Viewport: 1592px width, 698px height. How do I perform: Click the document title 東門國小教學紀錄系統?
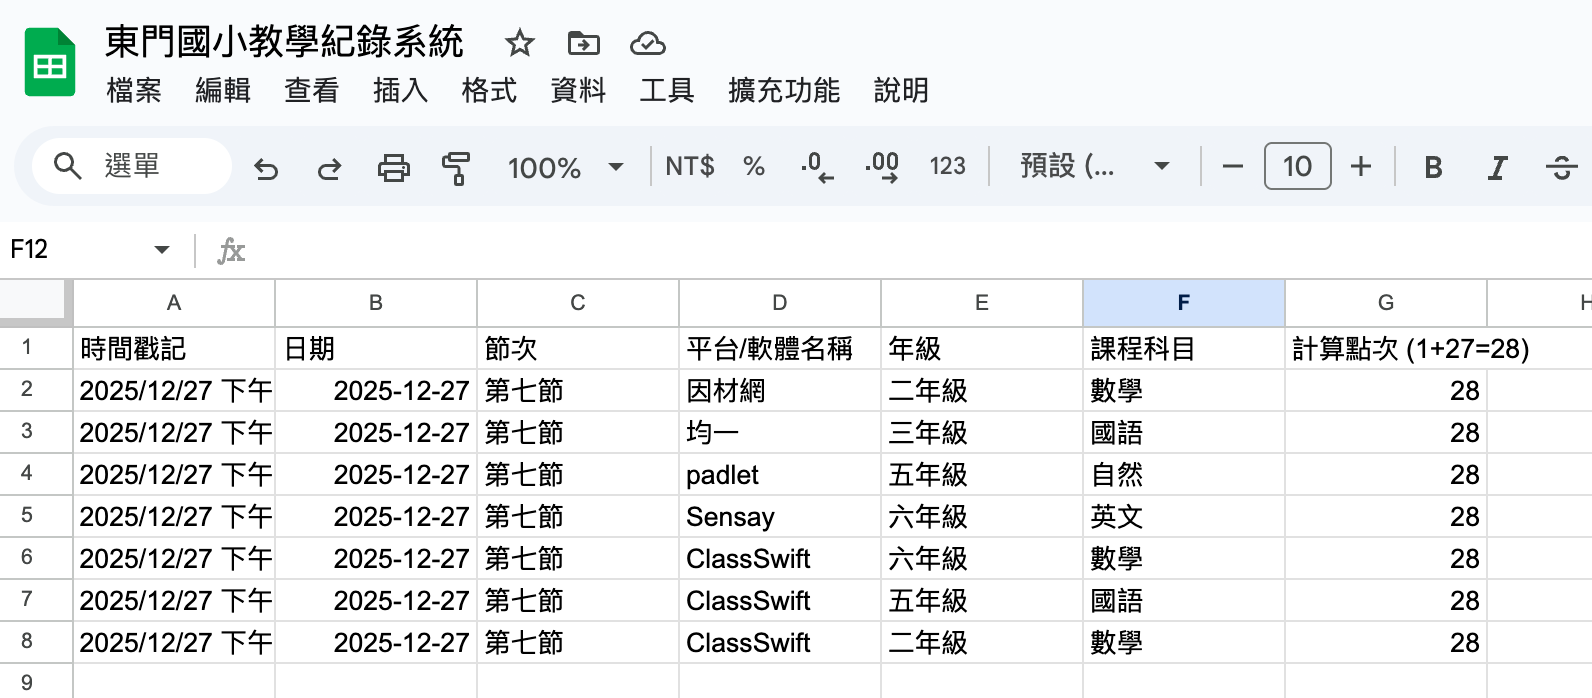(x=284, y=42)
